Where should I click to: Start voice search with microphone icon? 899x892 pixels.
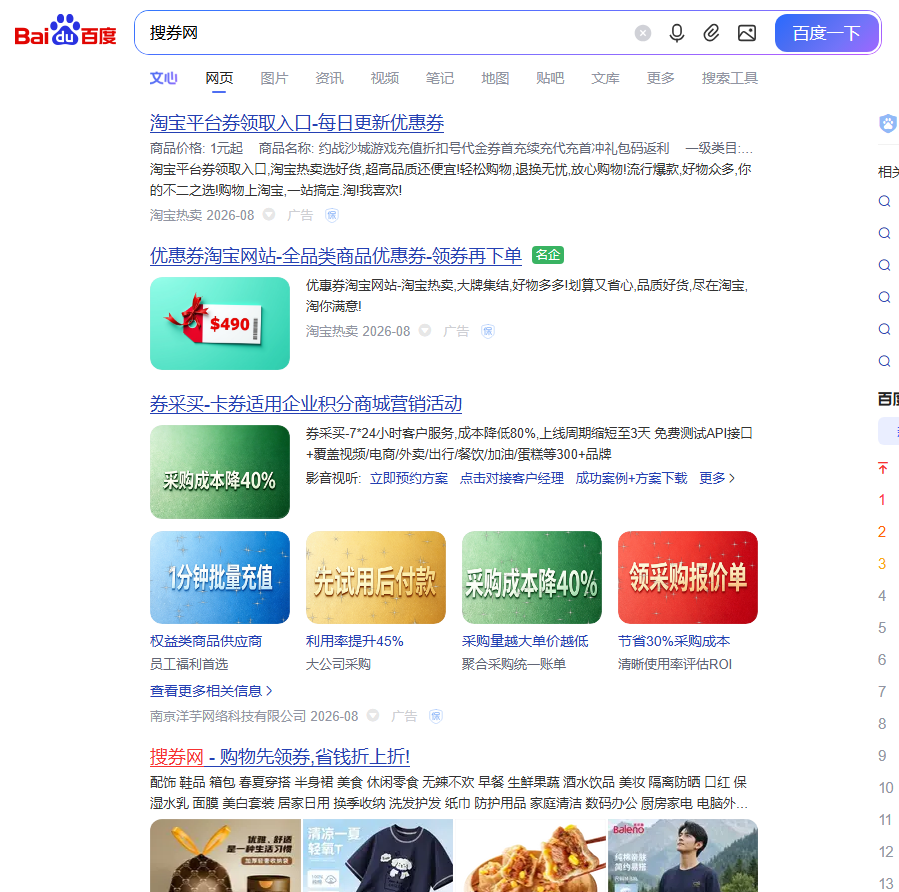click(677, 33)
